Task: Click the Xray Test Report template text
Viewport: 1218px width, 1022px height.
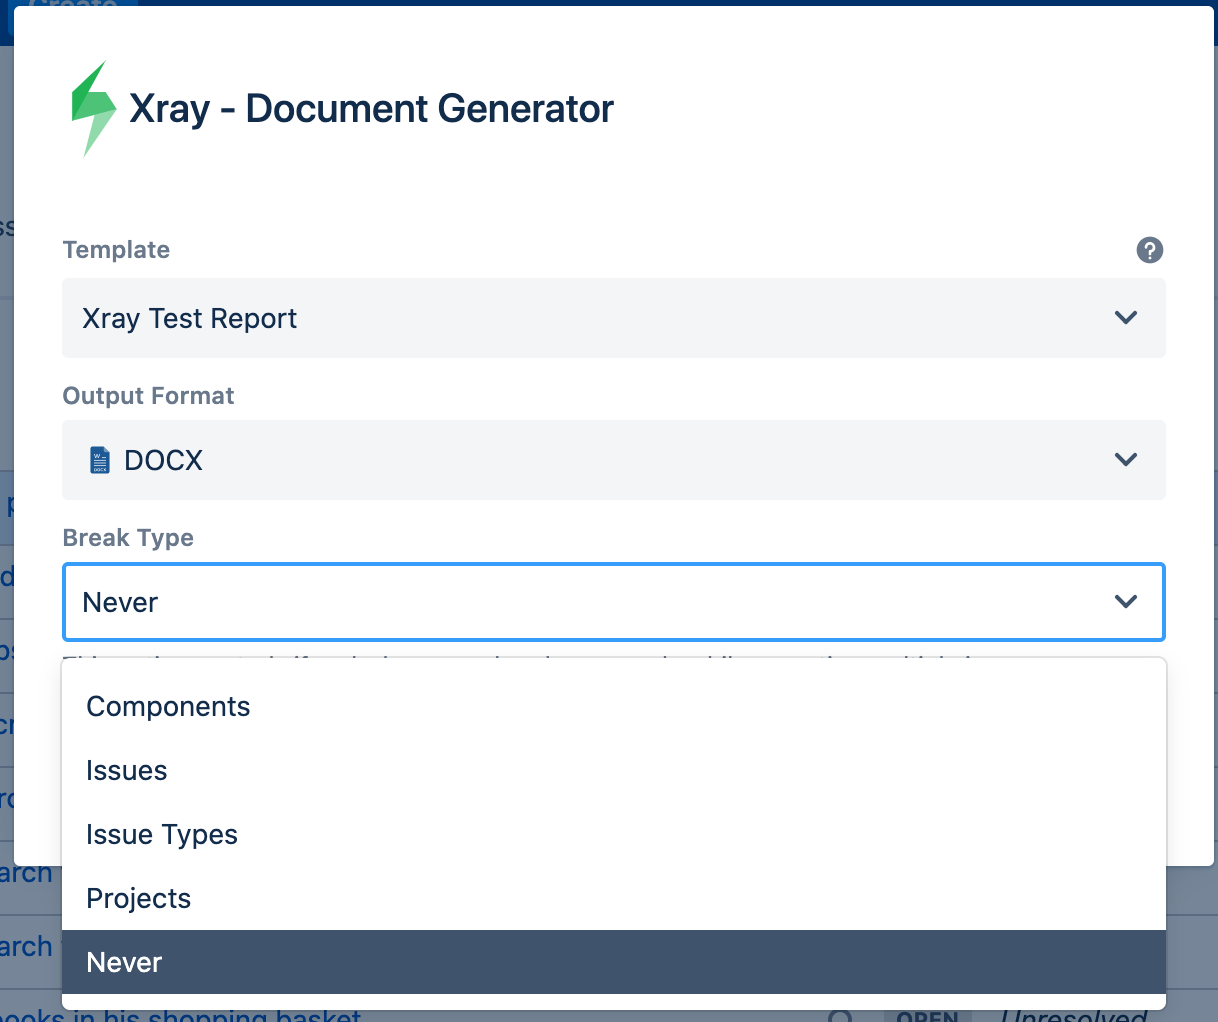Action: tap(190, 318)
